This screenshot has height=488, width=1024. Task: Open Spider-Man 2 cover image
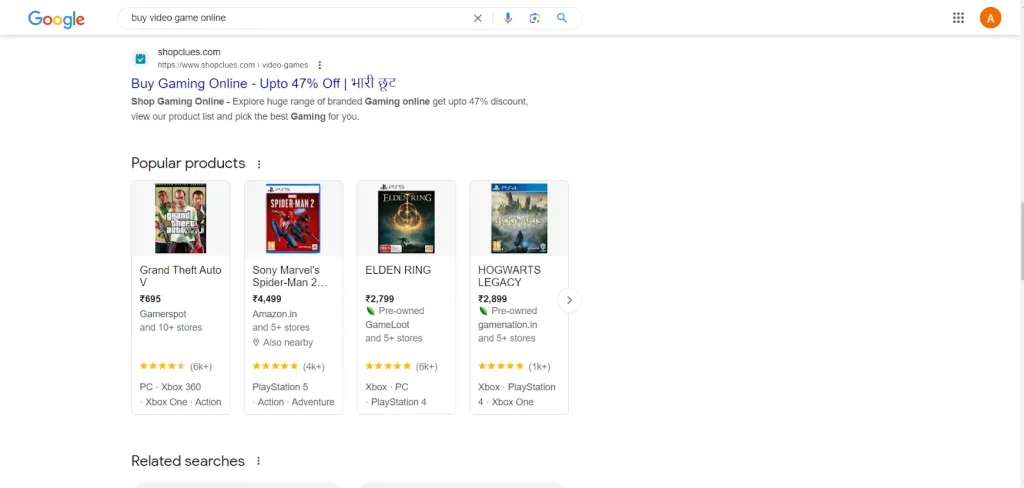pyautogui.click(x=293, y=218)
